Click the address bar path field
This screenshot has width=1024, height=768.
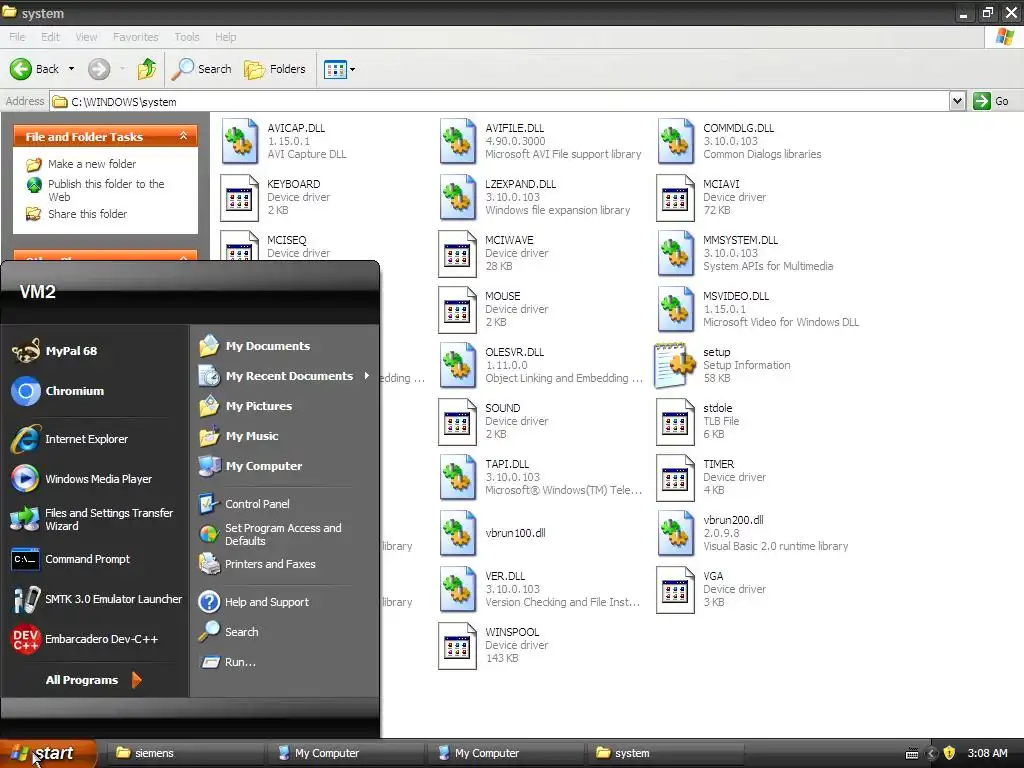pos(500,102)
